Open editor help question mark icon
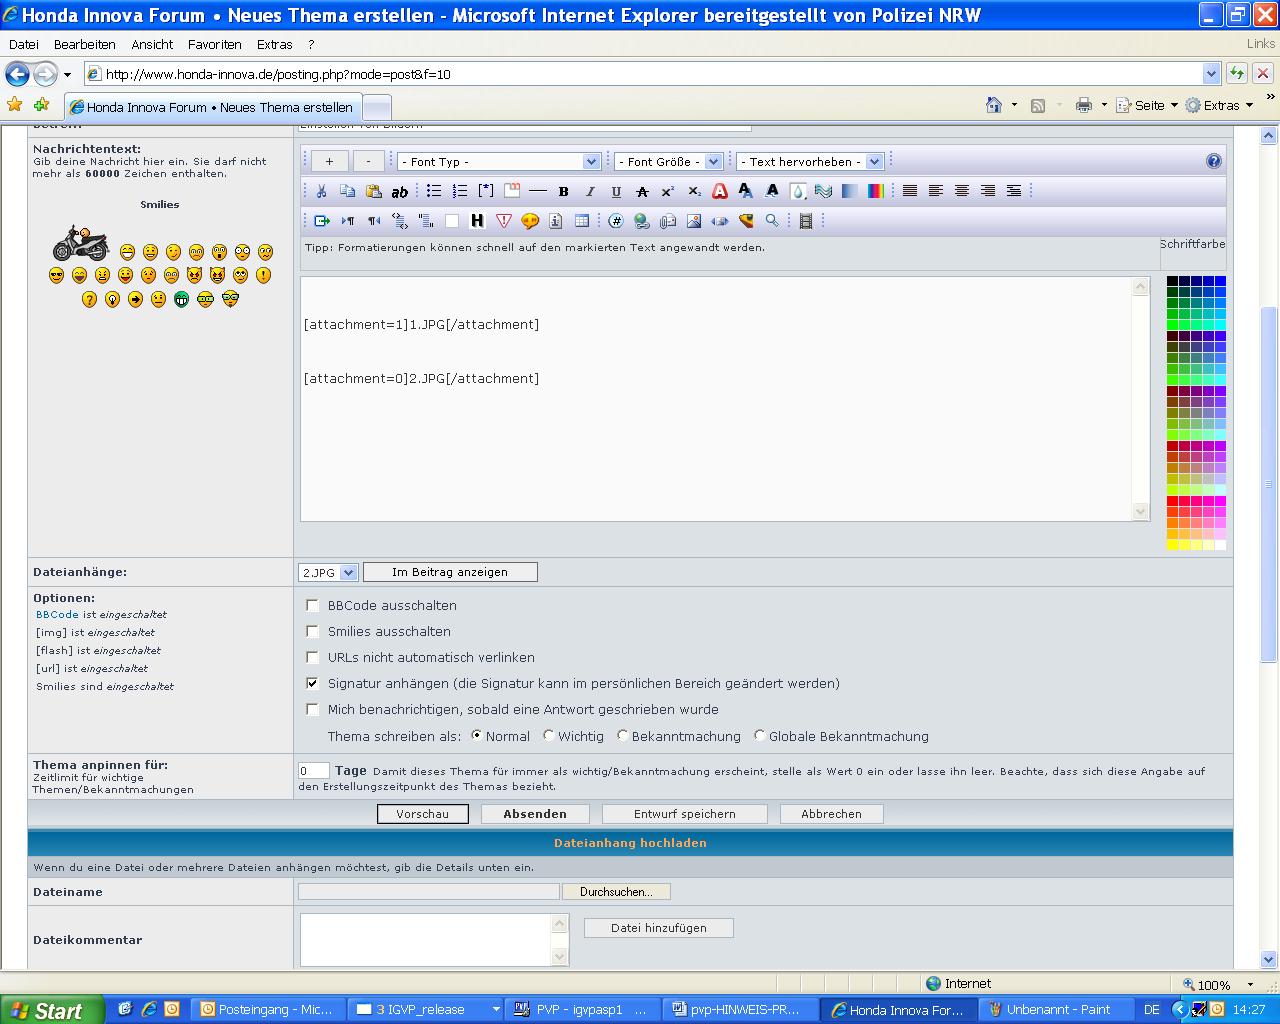 [x=1213, y=161]
